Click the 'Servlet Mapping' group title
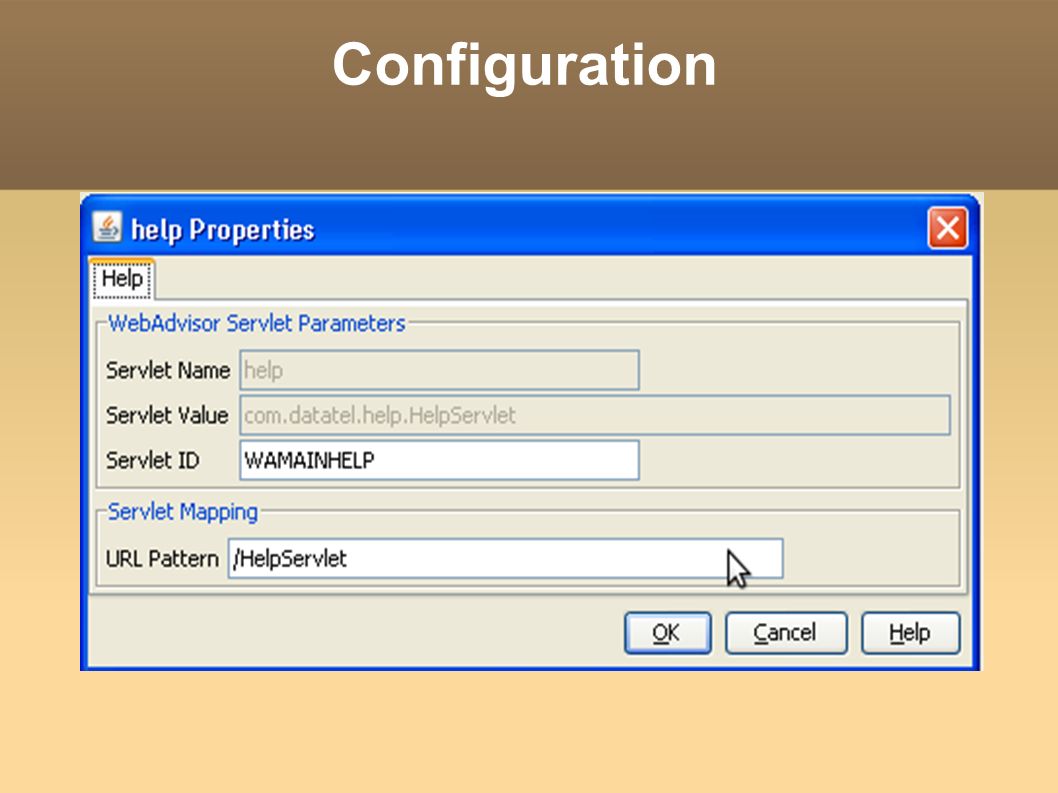Image resolution: width=1058 pixels, height=793 pixels. click(183, 512)
